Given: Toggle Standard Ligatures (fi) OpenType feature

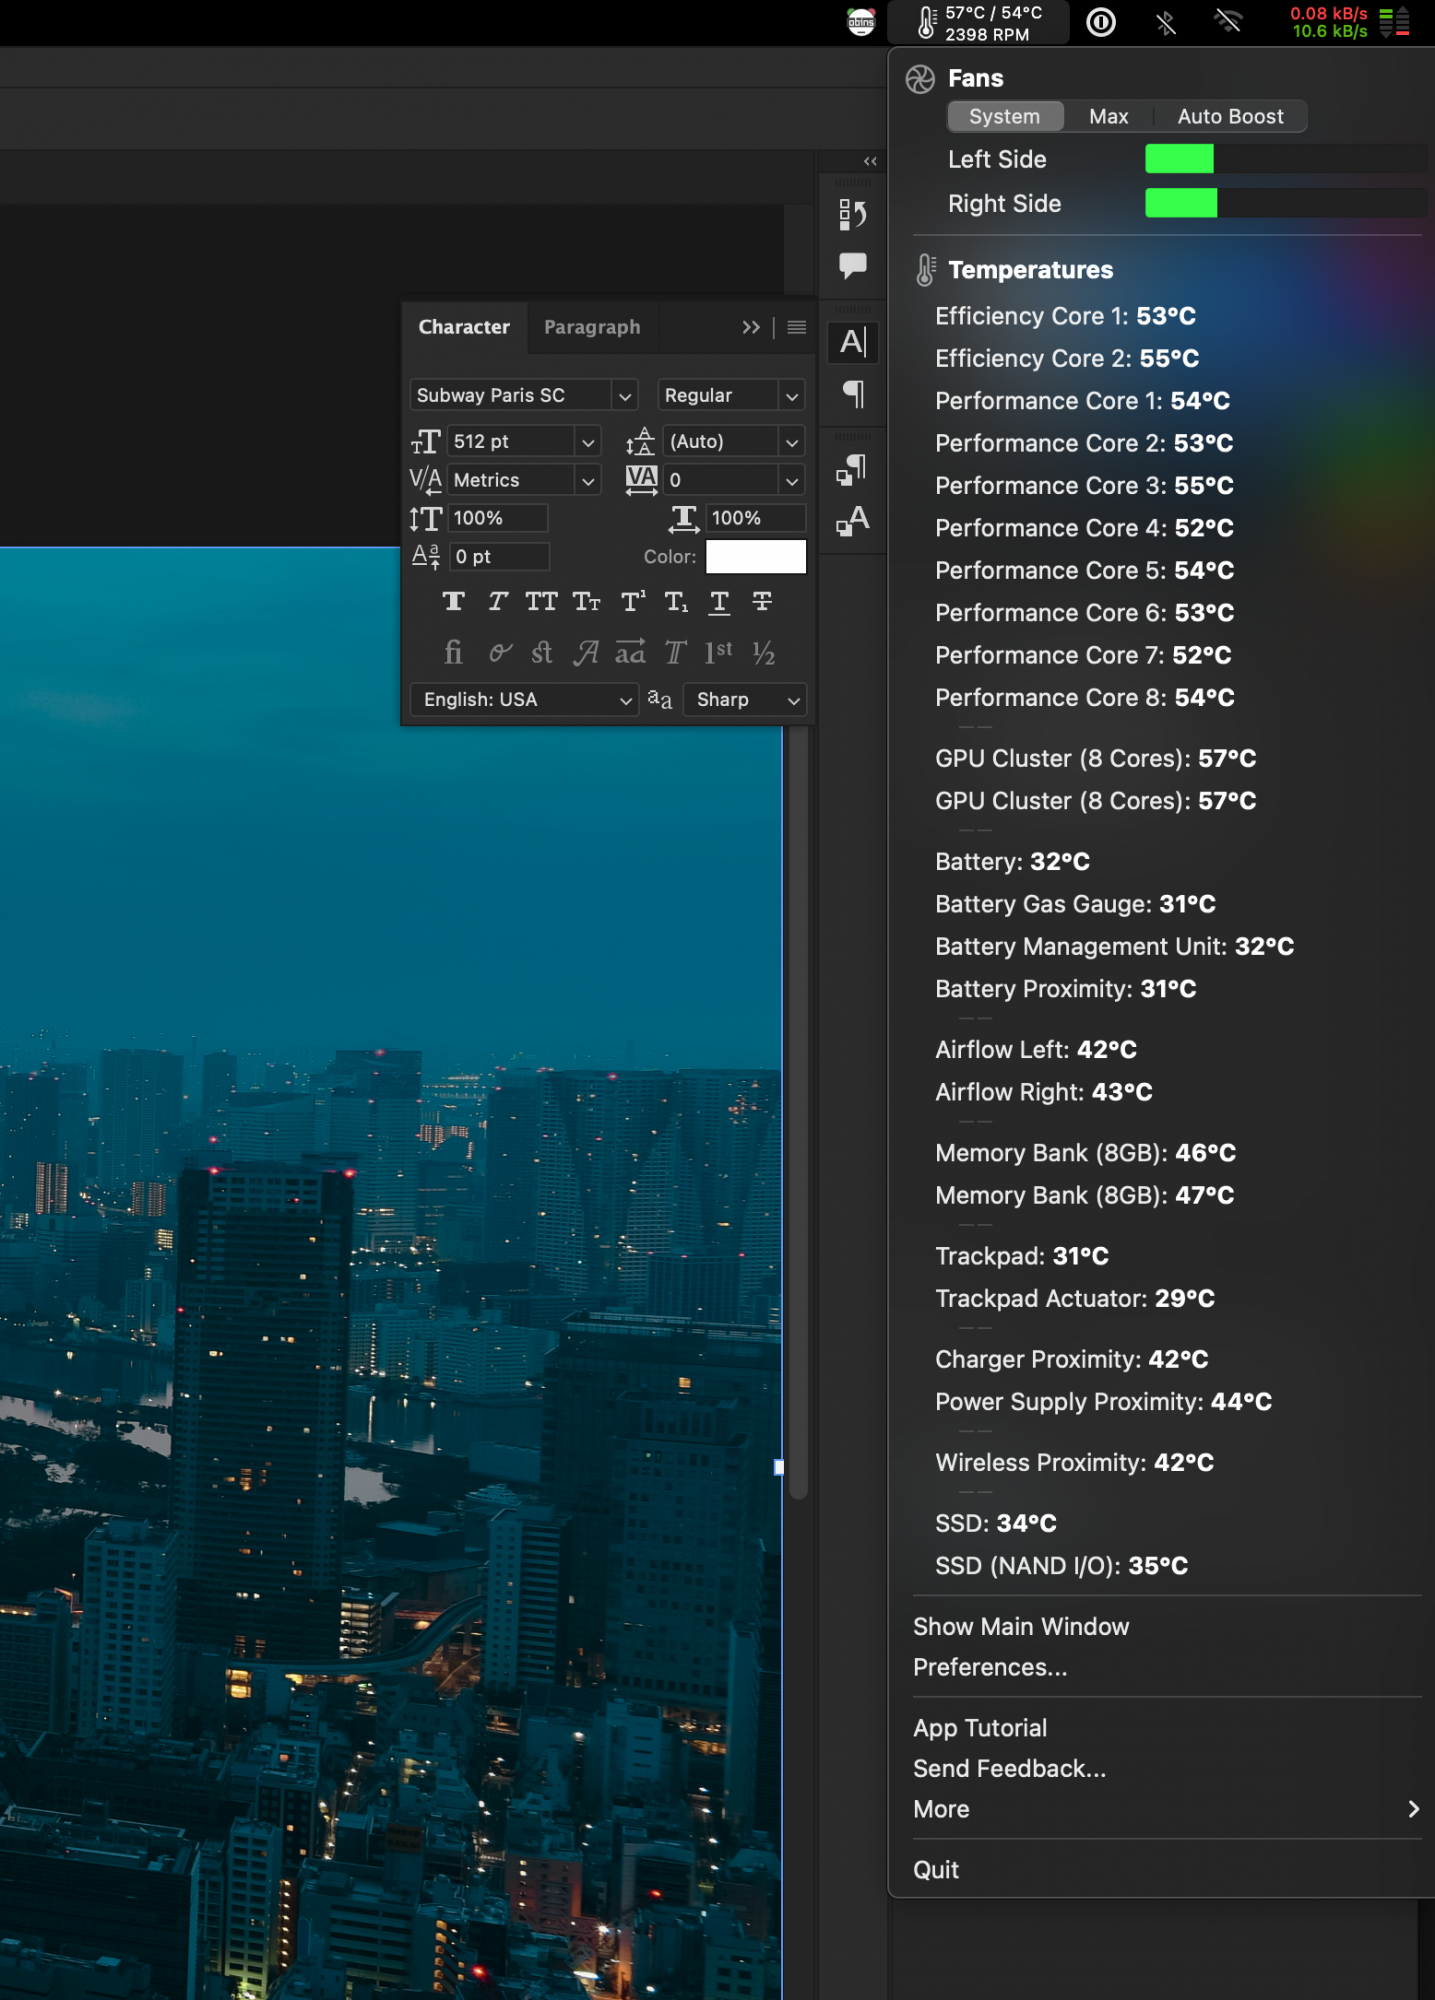Looking at the screenshot, I should tap(453, 653).
